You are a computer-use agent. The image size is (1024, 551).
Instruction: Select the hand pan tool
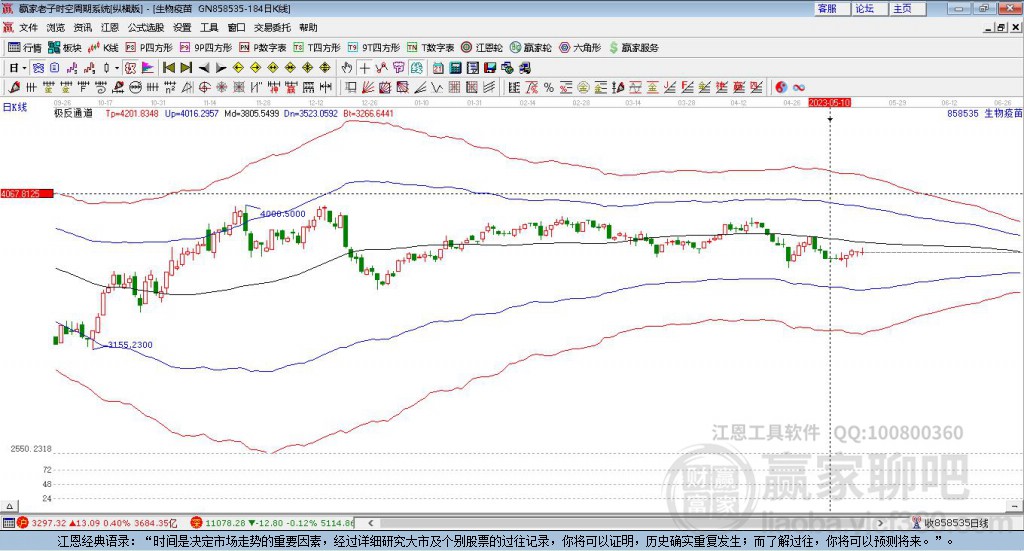coord(347,68)
